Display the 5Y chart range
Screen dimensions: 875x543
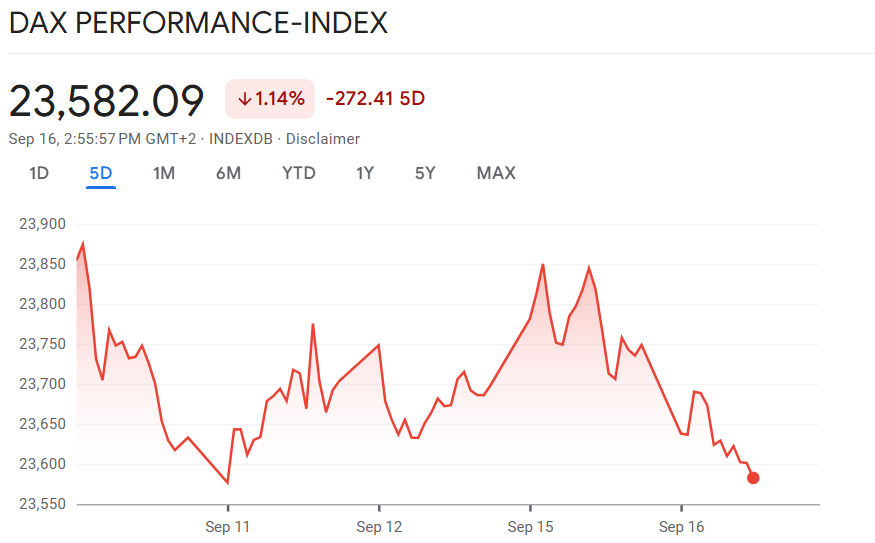[x=425, y=173]
